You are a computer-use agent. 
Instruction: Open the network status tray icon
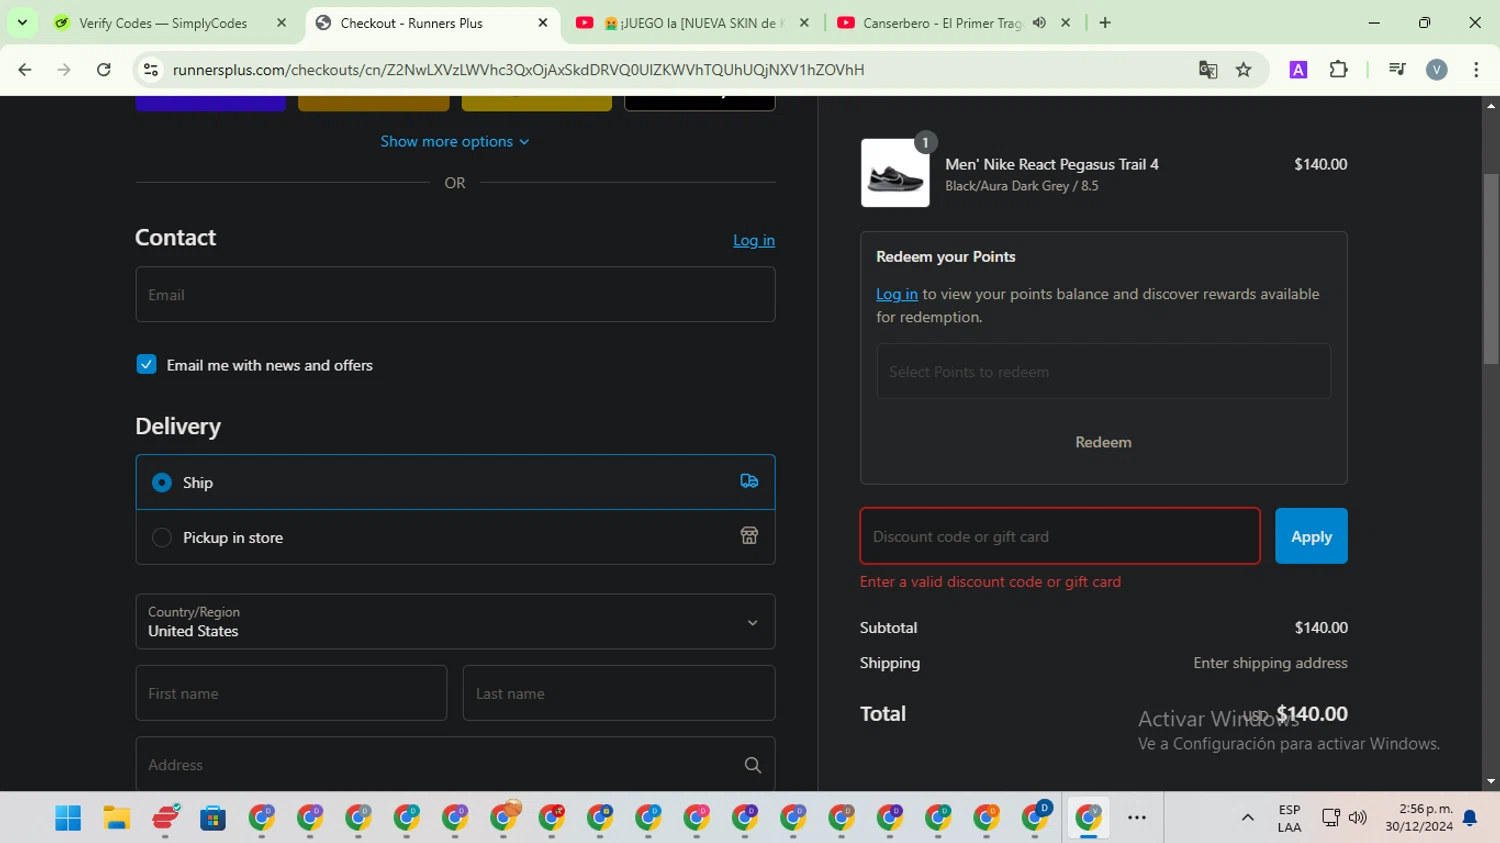click(1331, 818)
